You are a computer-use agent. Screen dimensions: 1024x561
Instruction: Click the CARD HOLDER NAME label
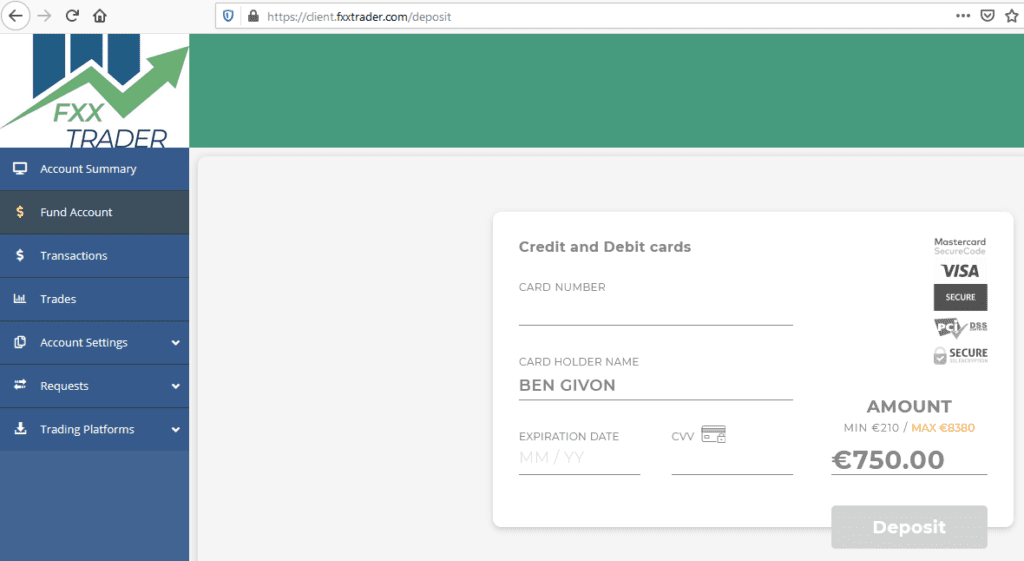click(x=579, y=362)
